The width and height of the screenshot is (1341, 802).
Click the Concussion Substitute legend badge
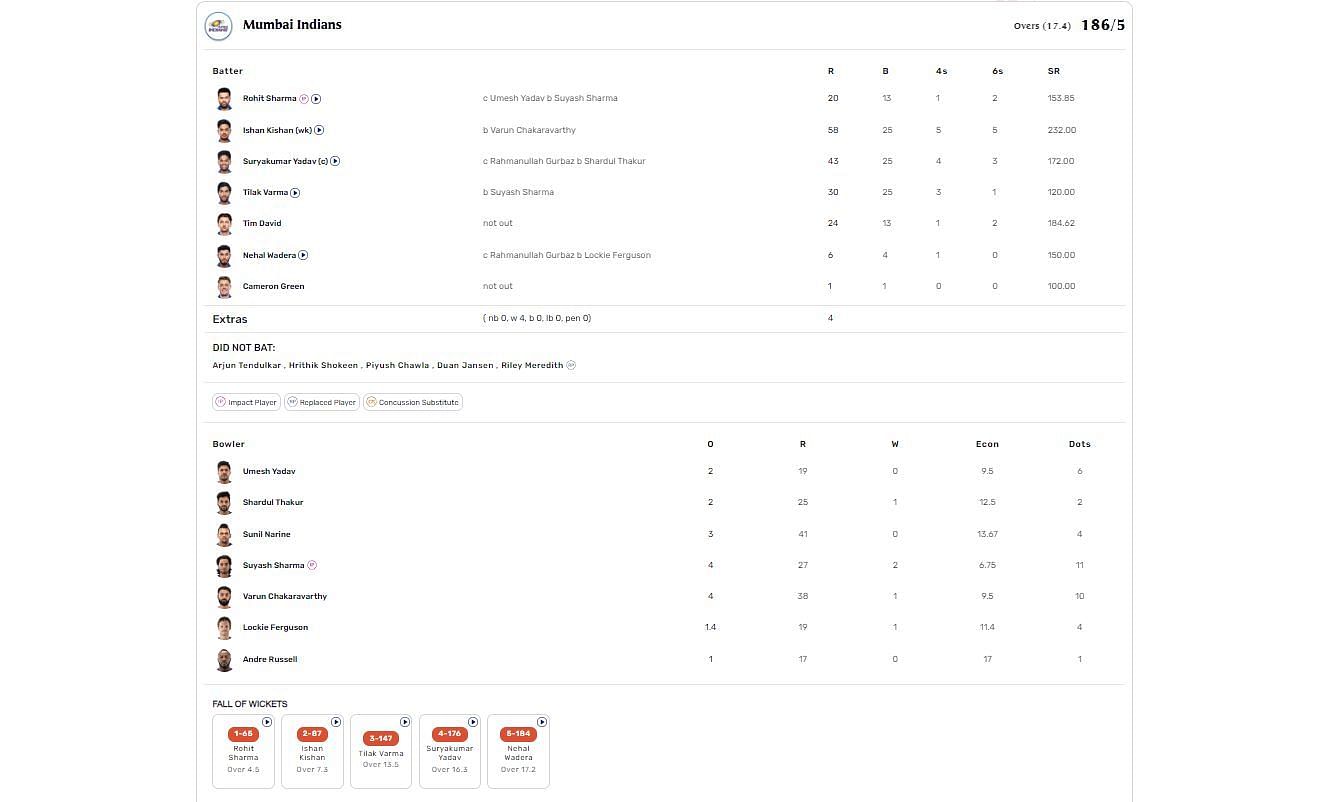[412, 402]
